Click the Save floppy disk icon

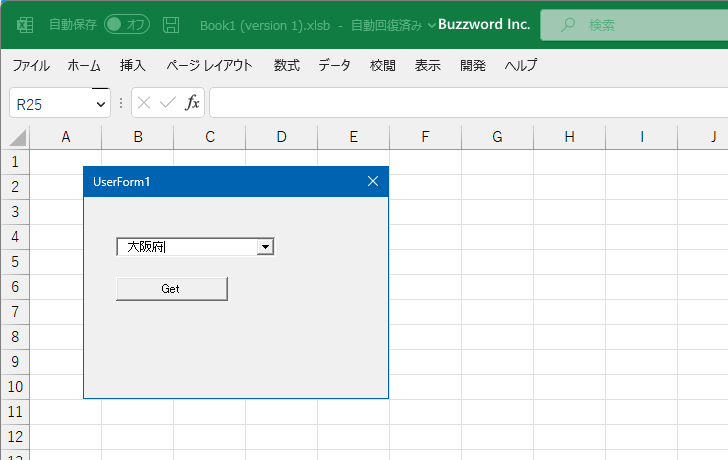pos(171,25)
